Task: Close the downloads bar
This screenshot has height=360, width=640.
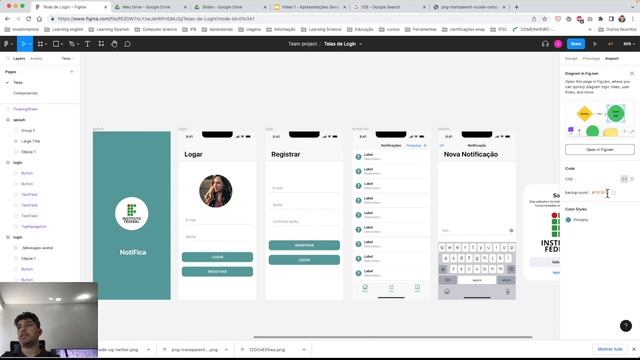Action: 633,349
